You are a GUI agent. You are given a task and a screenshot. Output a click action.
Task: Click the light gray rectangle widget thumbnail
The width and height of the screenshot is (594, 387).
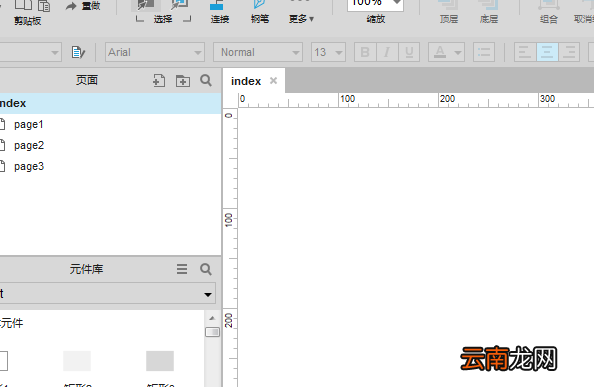click(77, 361)
